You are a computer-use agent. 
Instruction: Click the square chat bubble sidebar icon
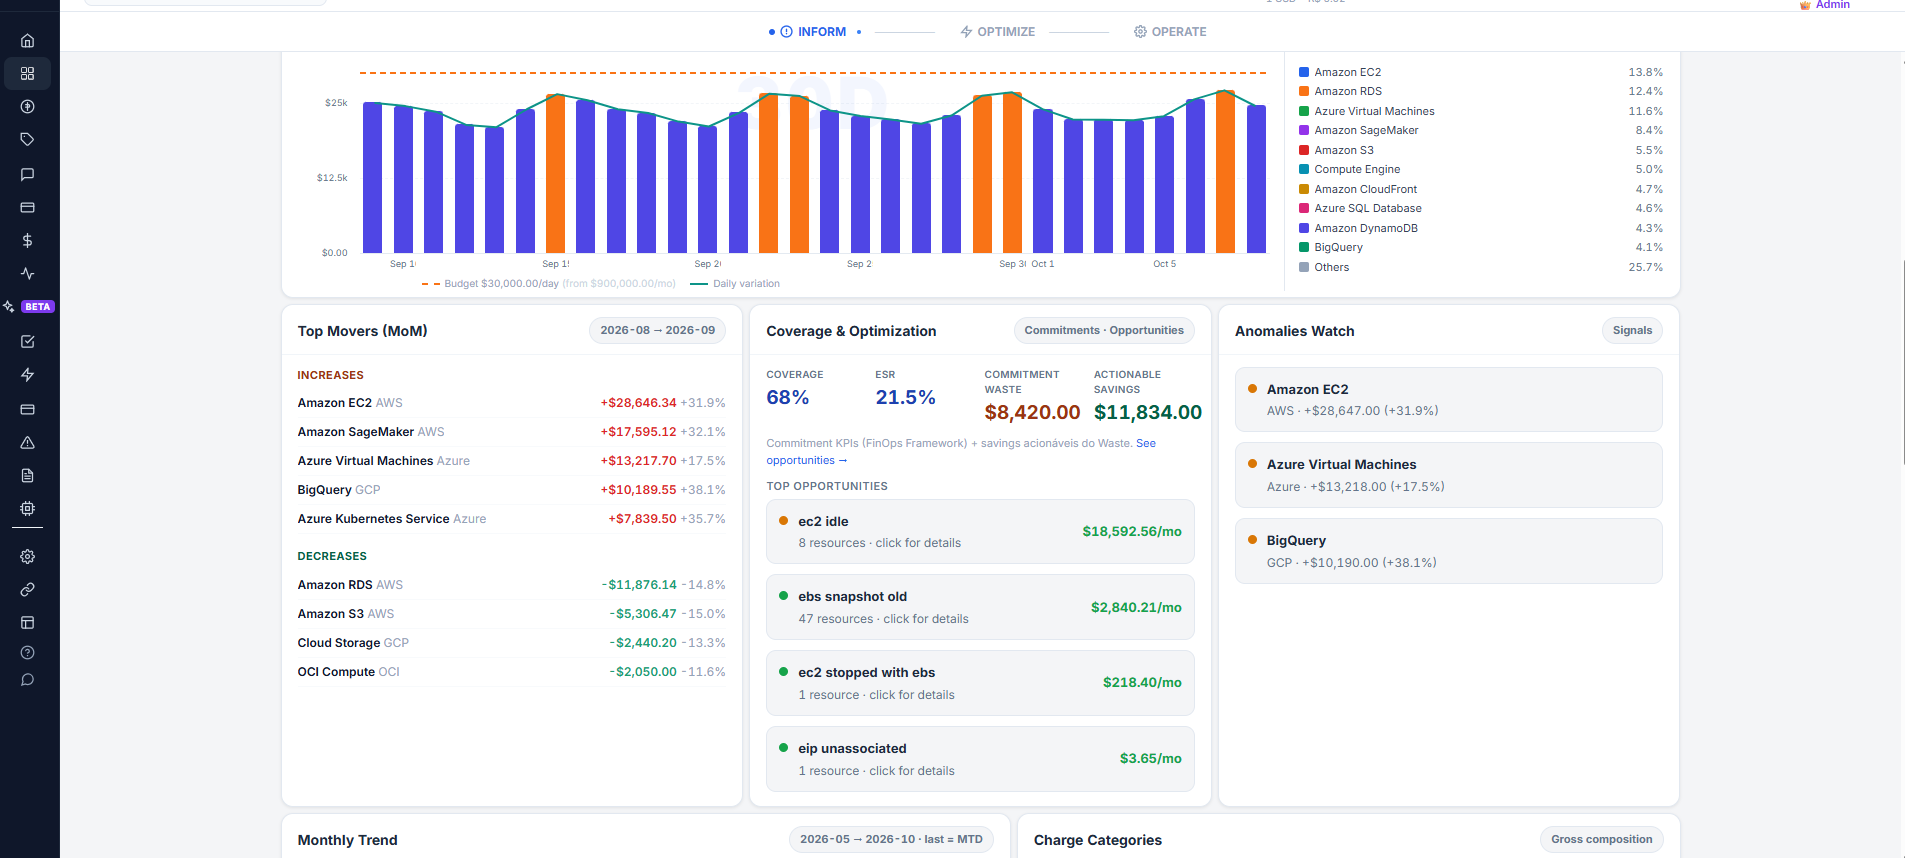(27, 174)
